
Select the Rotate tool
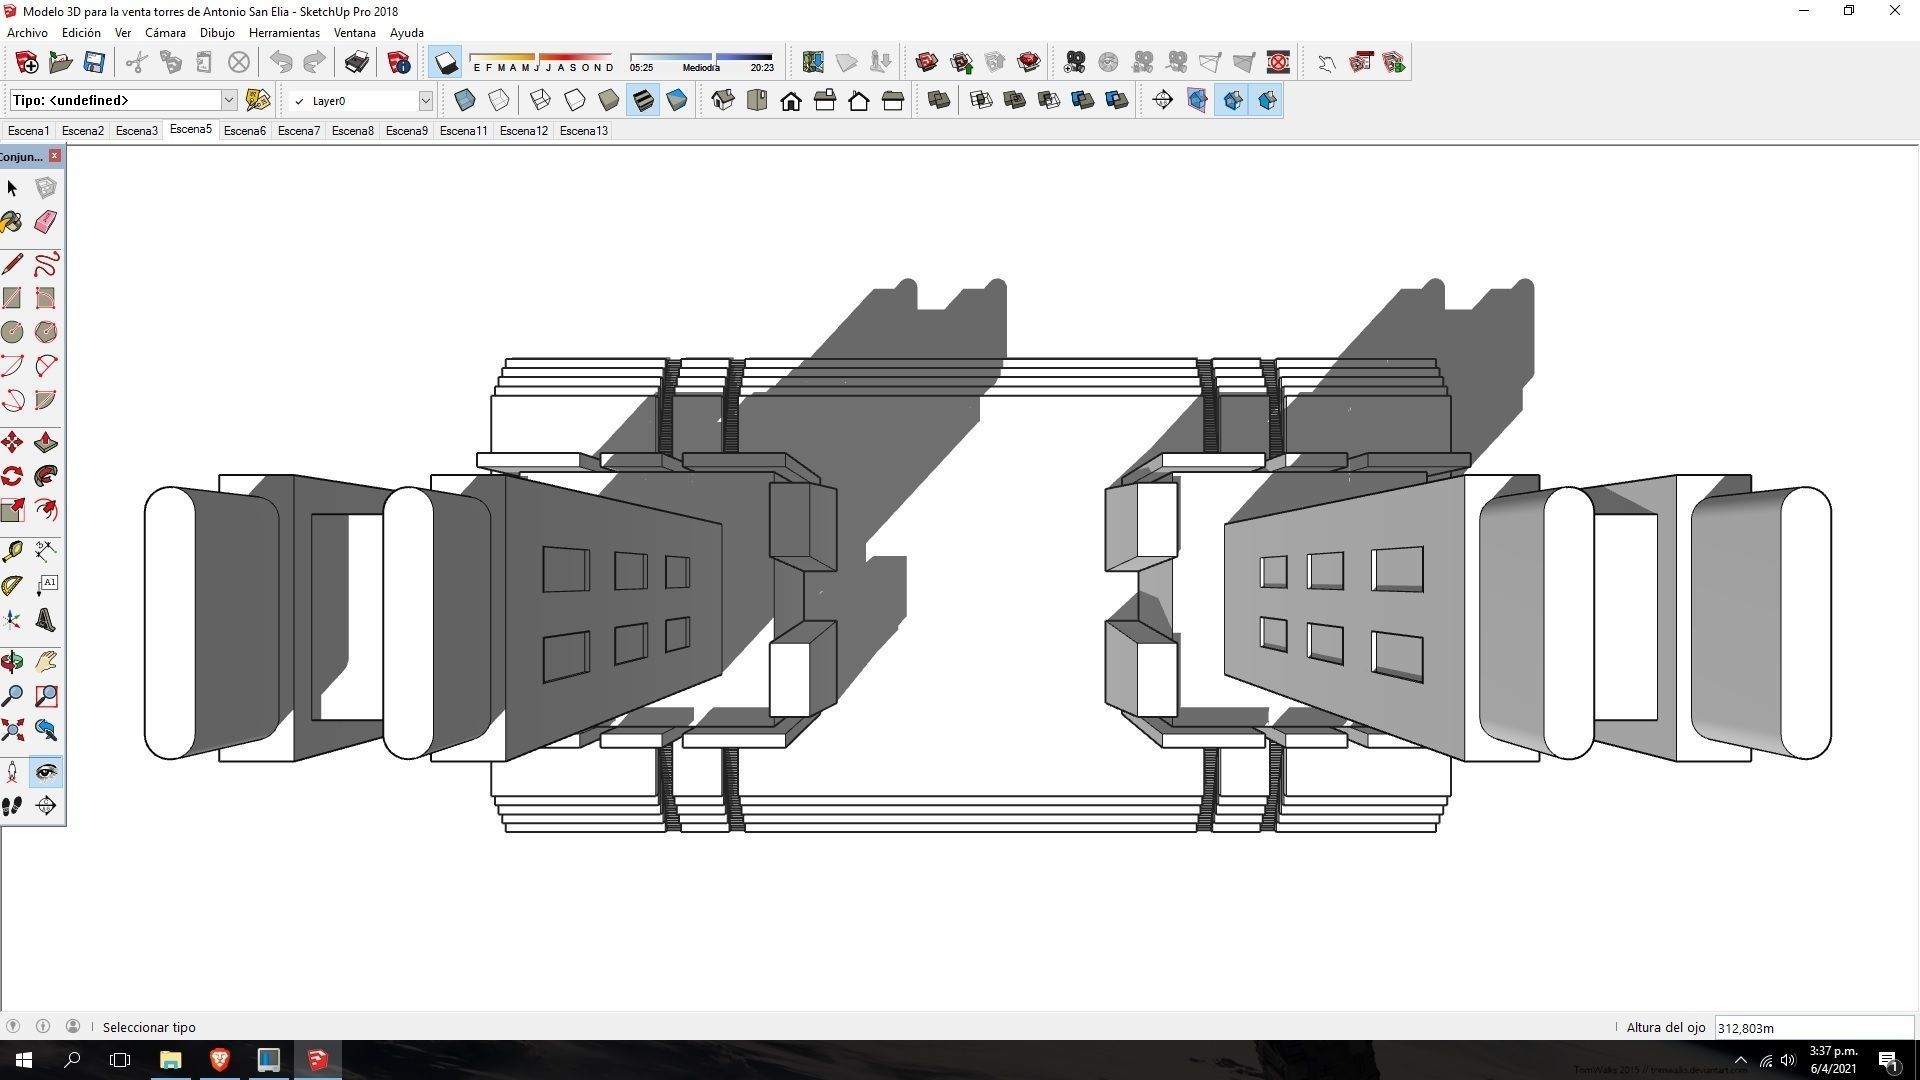pyautogui.click(x=12, y=476)
